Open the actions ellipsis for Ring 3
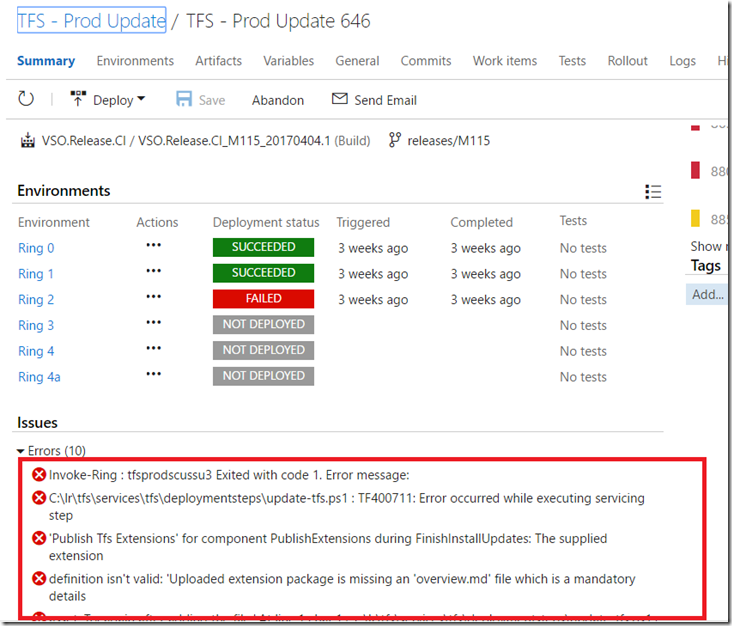Screen dimensions: 732x626 pyautogui.click(x=154, y=322)
